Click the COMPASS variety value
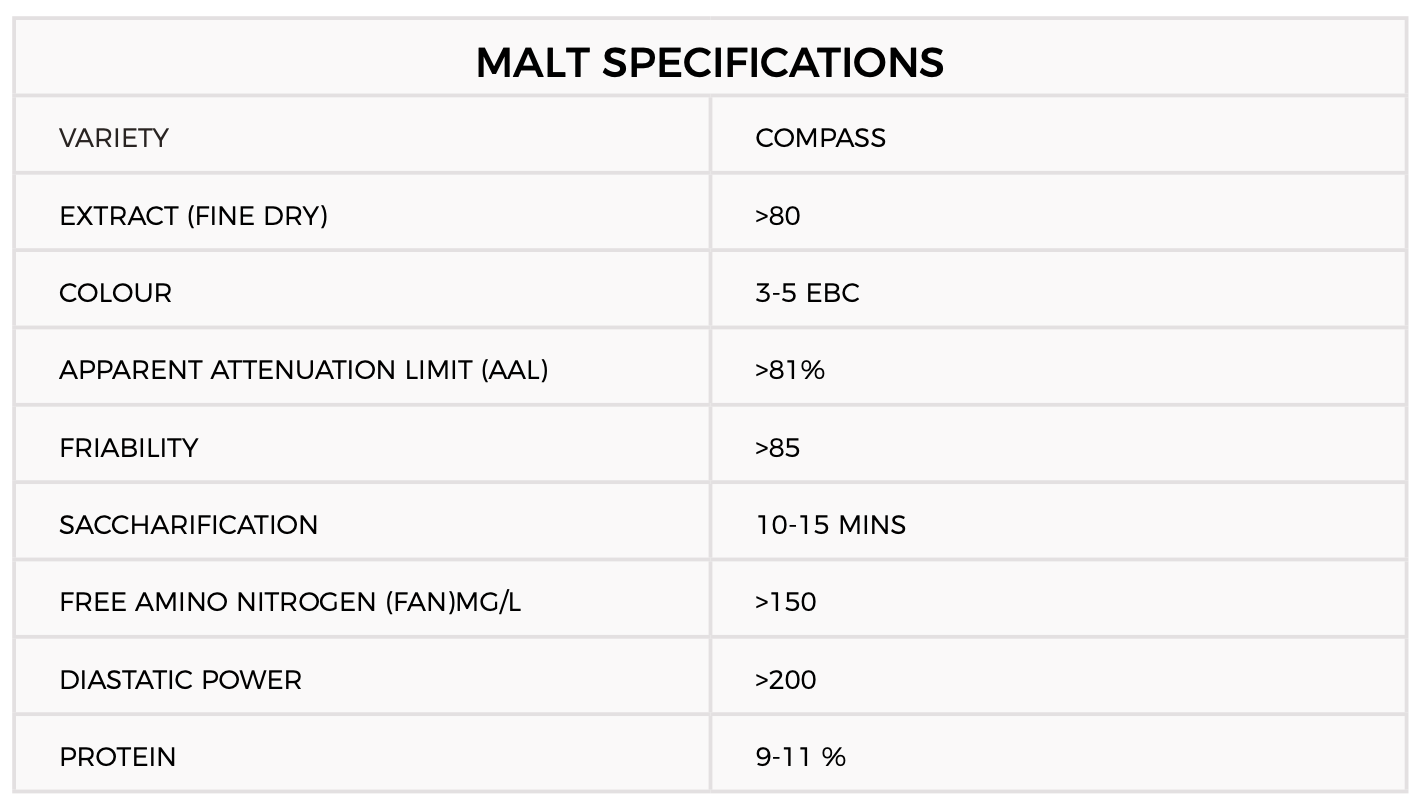1424x812 pixels. [x=821, y=138]
